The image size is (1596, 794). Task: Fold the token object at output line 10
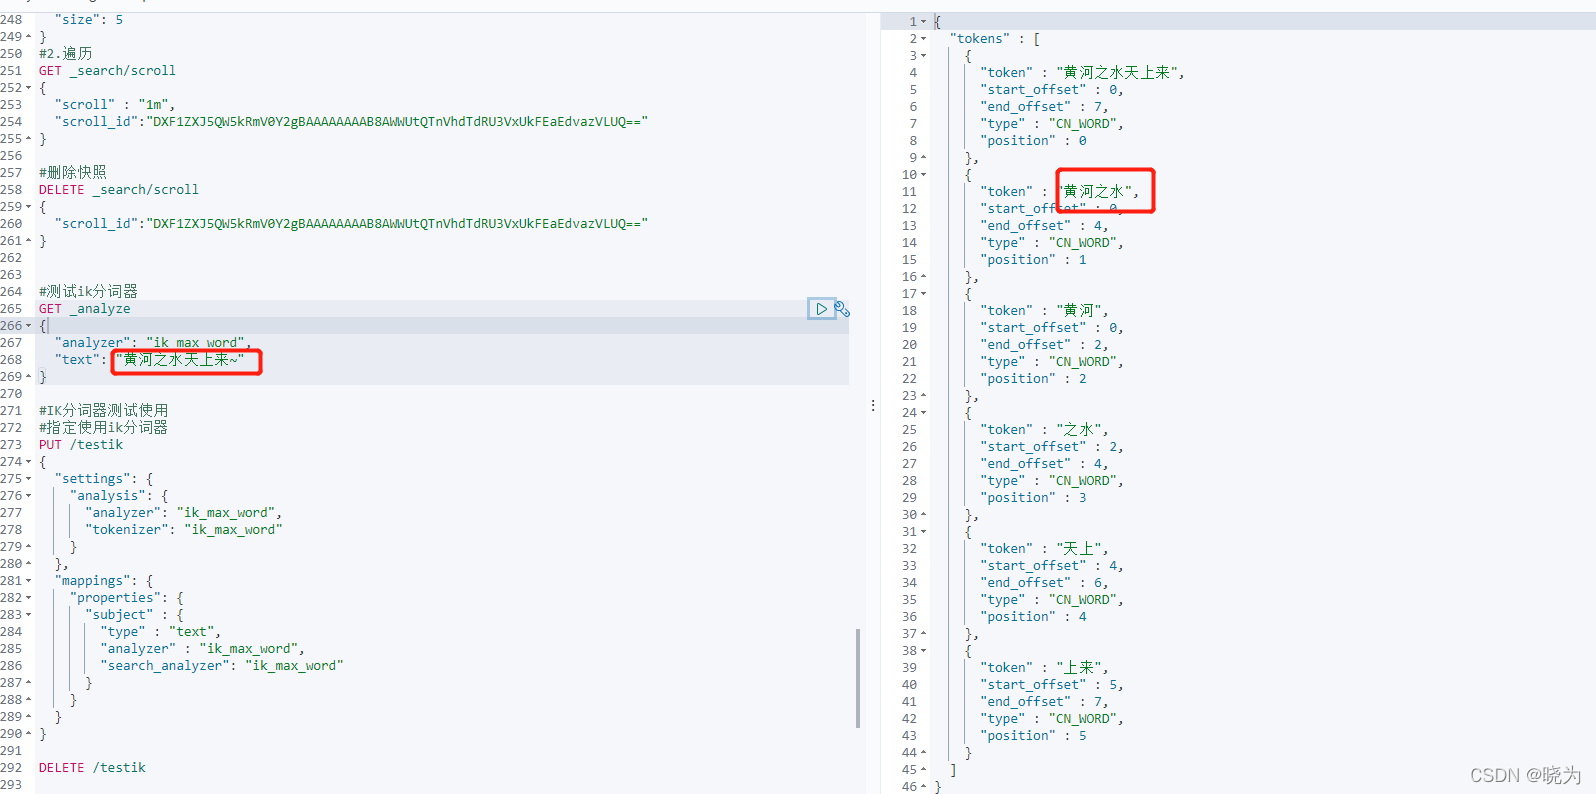click(x=924, y=175)
